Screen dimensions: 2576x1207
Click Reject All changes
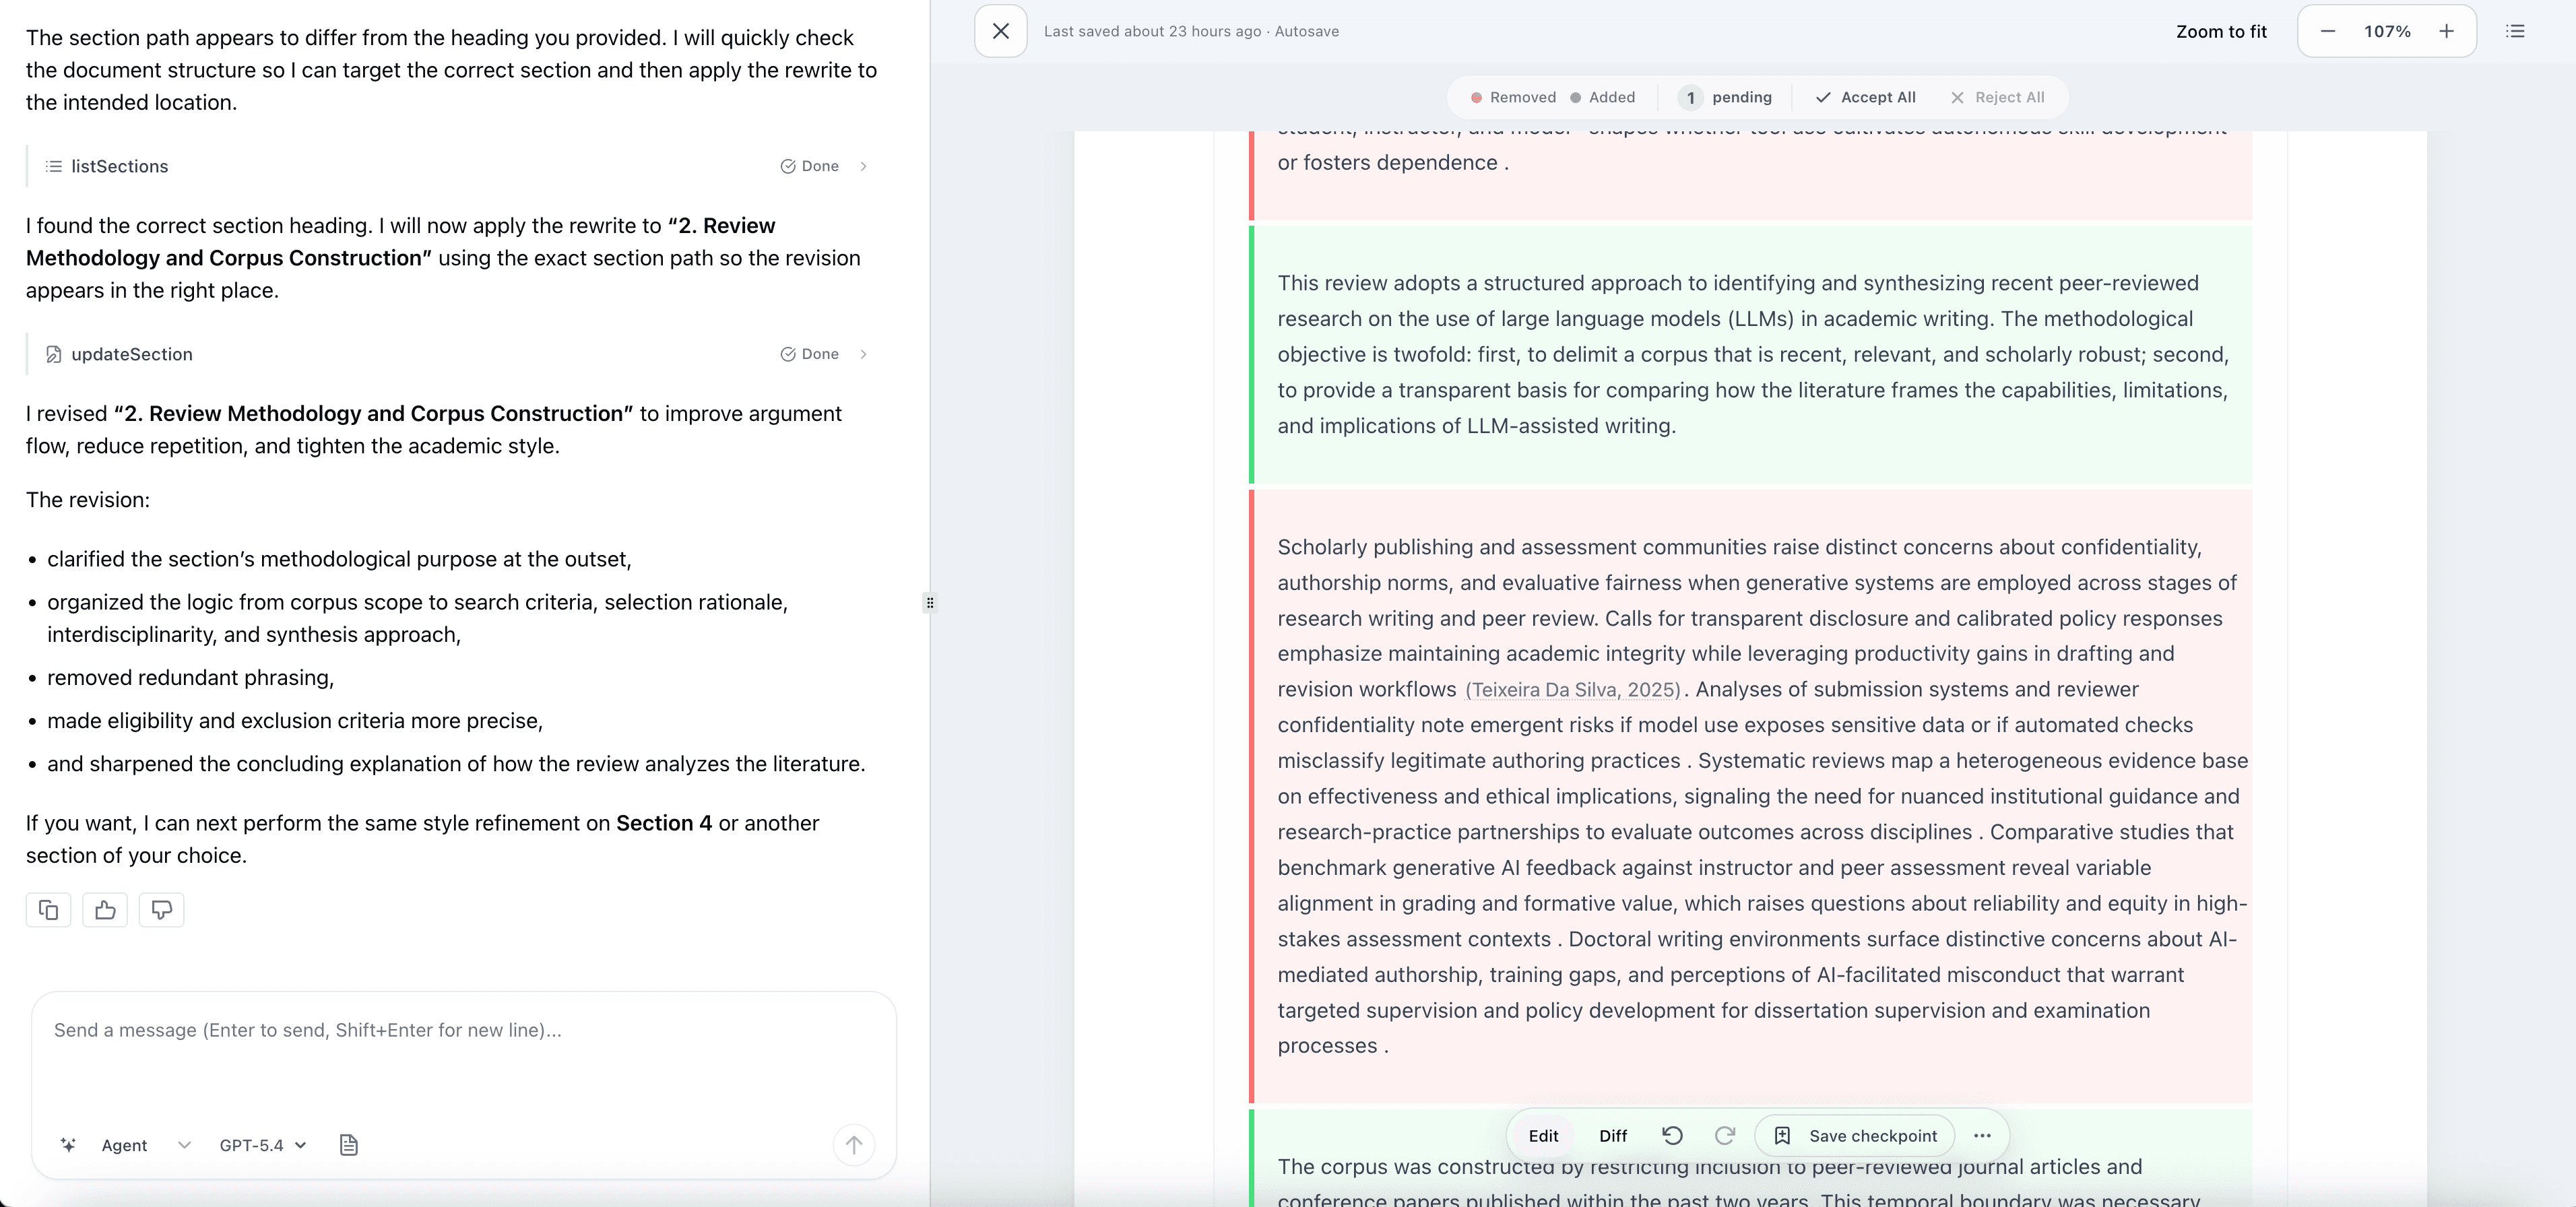point(1997,97)
